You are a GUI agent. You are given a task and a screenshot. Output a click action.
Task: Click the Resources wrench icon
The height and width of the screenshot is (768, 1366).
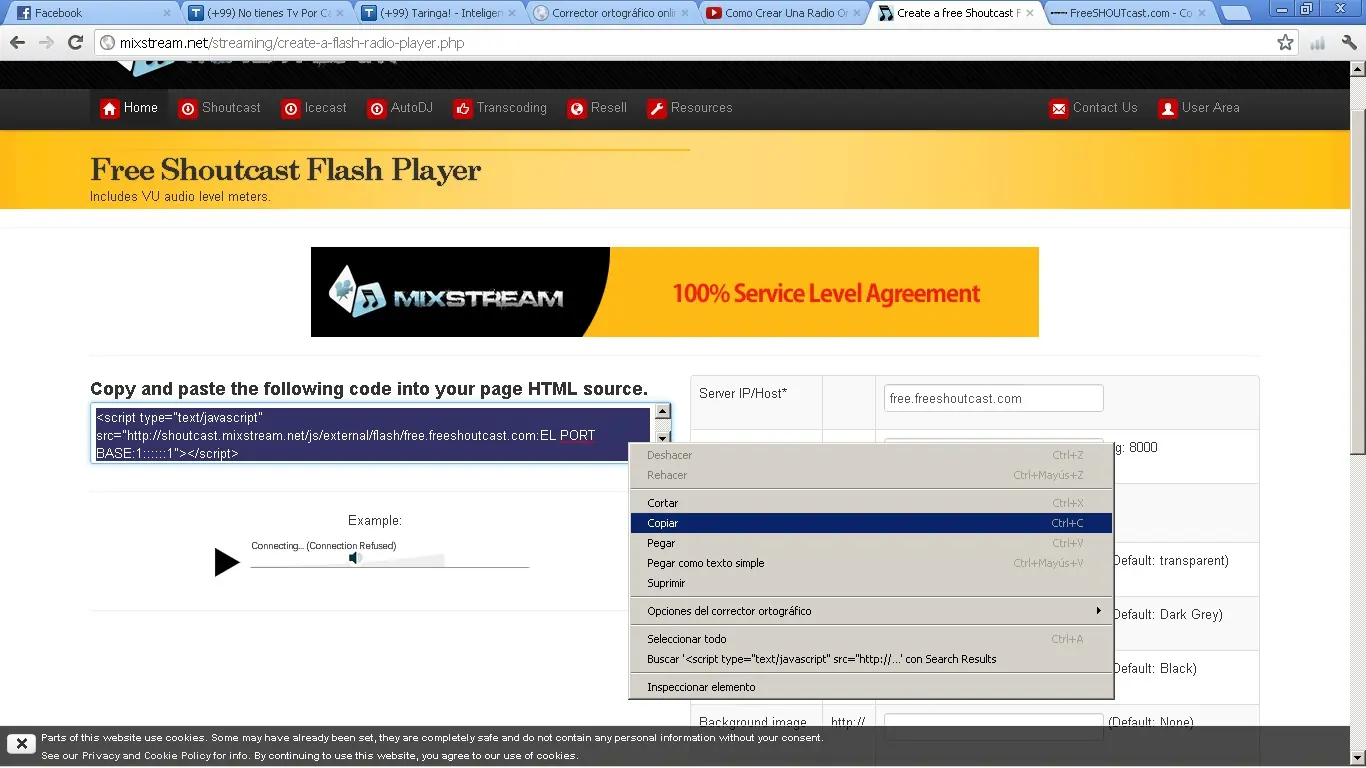(x=657, y=108)
